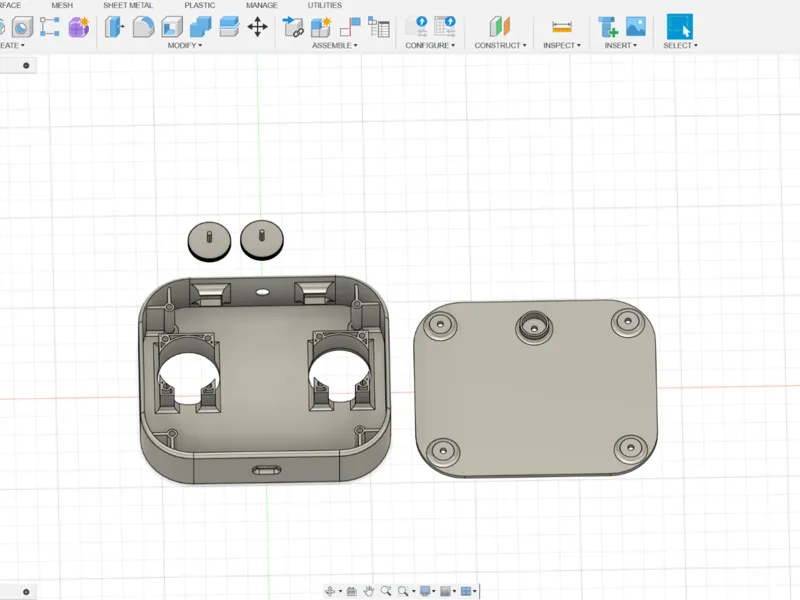
Task: Select the Pan hand tool
Action: [x=369, y=591]
